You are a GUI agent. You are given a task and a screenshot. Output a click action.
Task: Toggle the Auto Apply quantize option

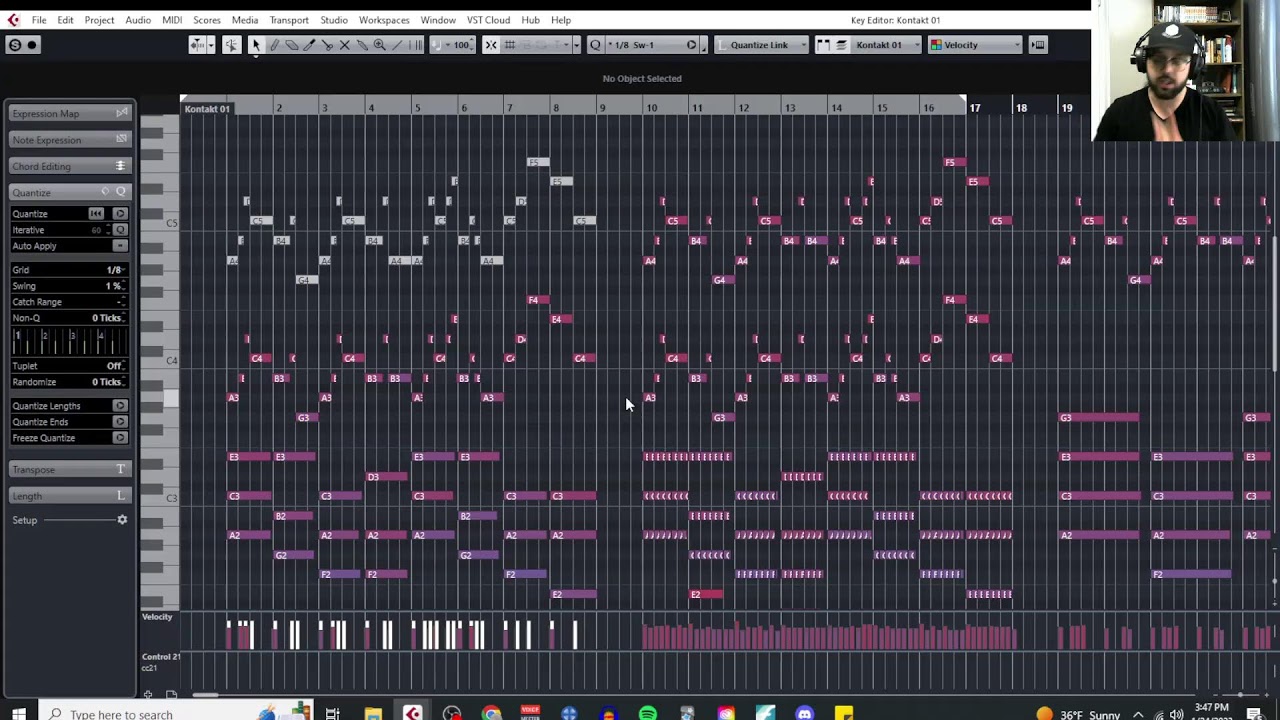point(120,246)
